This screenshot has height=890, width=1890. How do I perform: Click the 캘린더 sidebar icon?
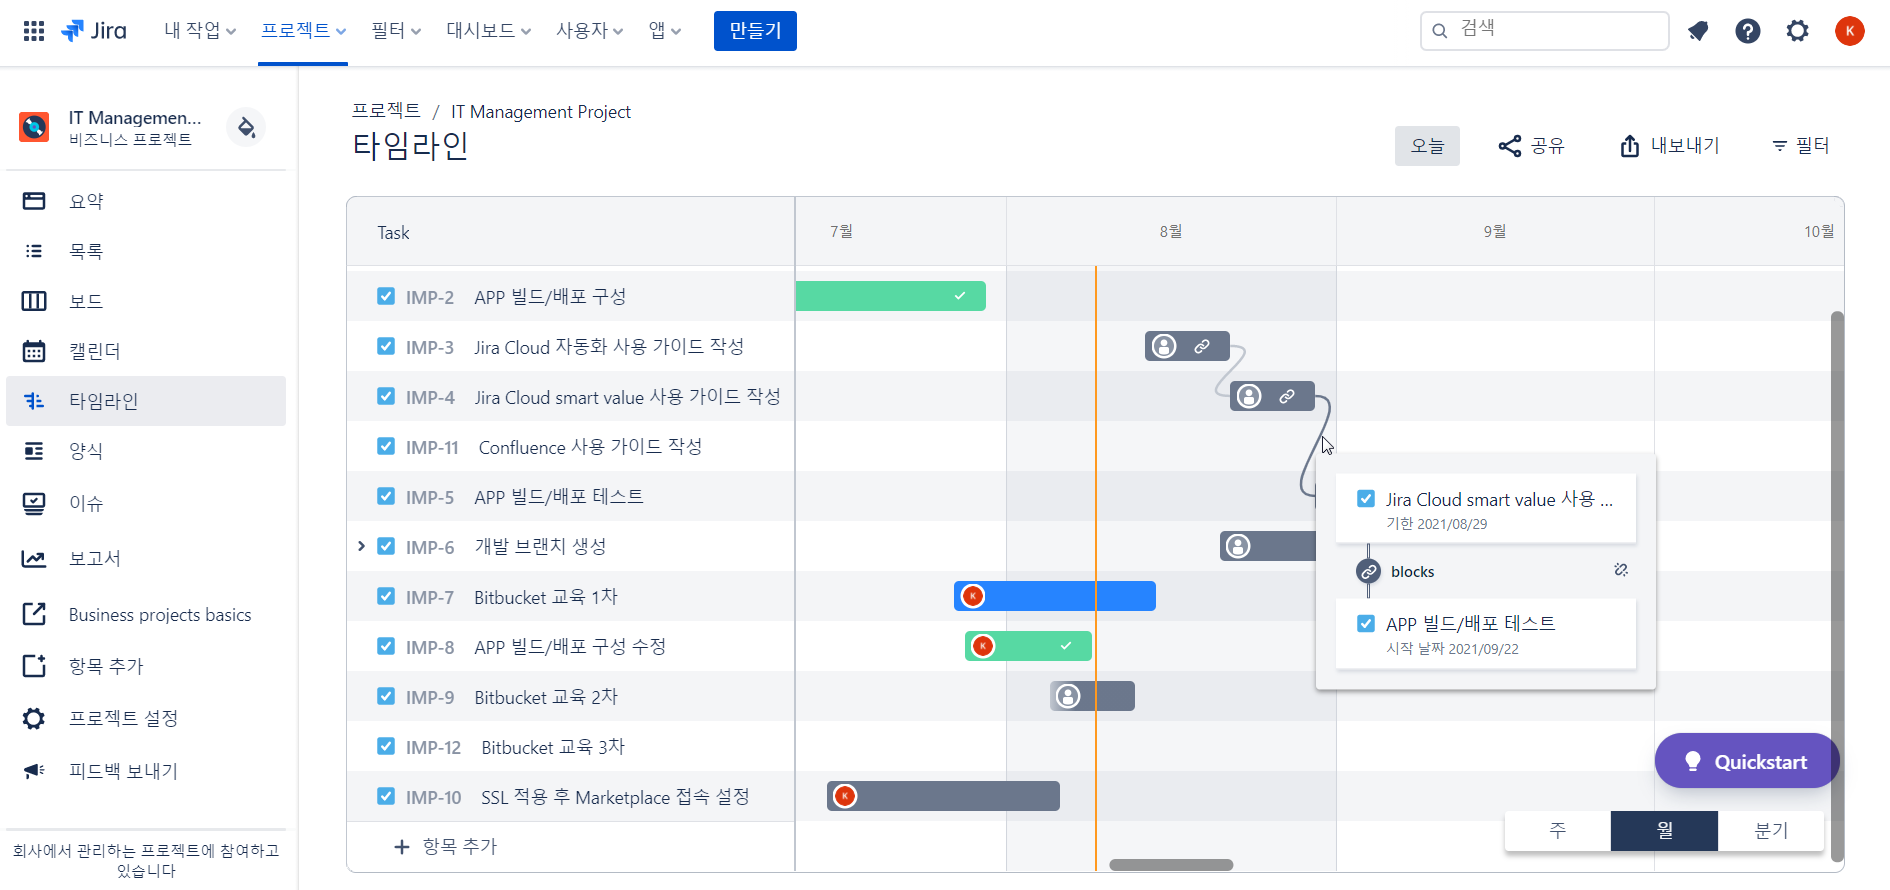(34, 351)
